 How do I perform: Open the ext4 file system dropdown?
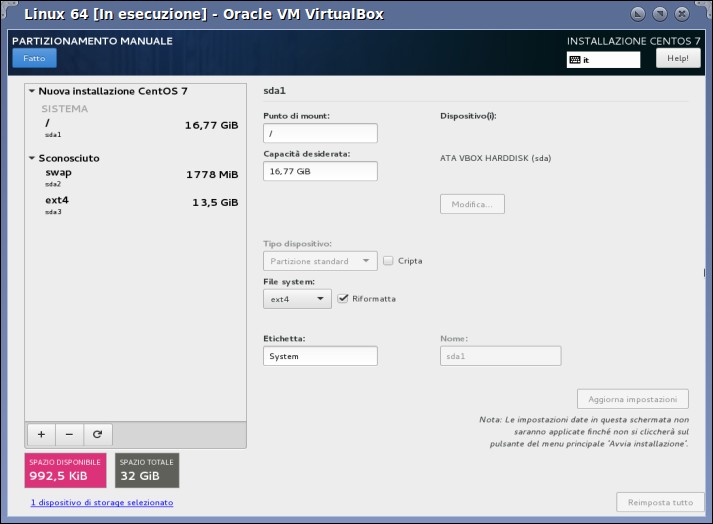point(297,299)
